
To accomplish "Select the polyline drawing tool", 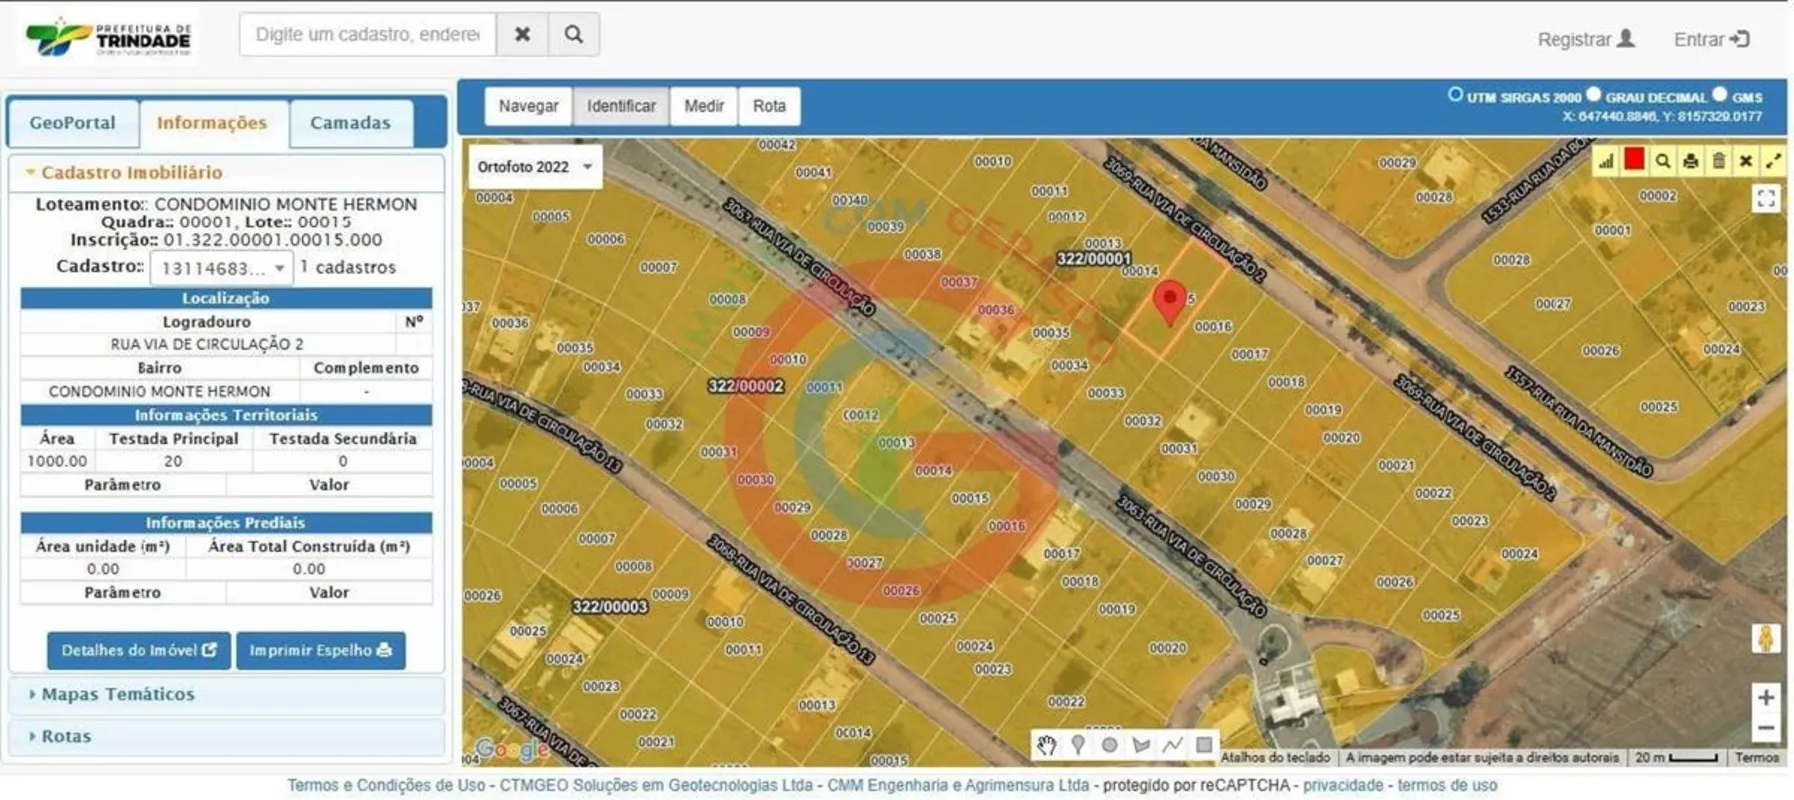I will (x=1173, y=745).
